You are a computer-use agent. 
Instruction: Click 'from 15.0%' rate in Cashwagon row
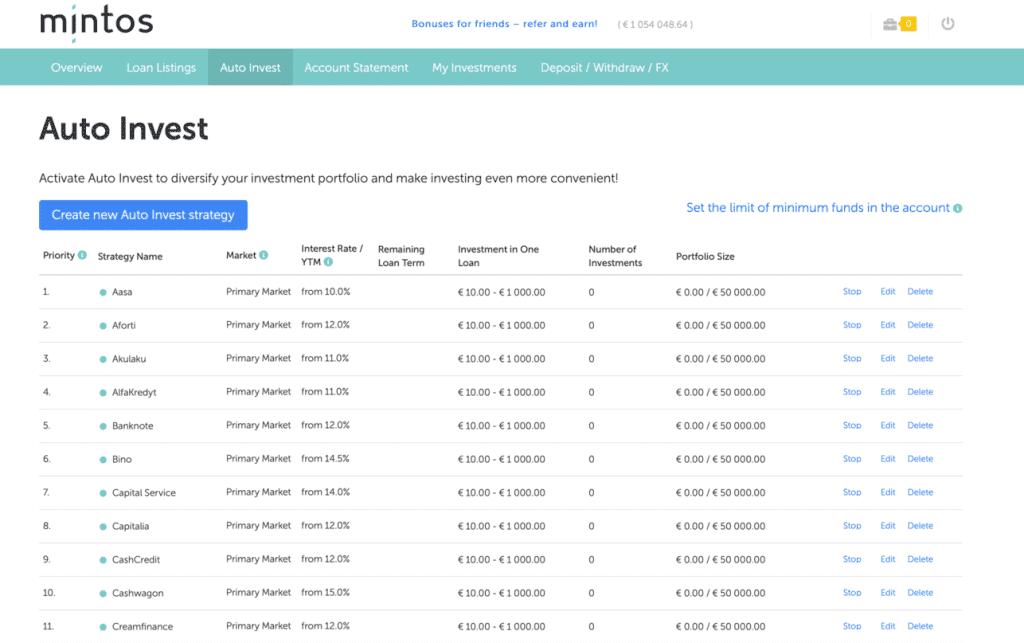pyautogui.click(x=325, y=593)
